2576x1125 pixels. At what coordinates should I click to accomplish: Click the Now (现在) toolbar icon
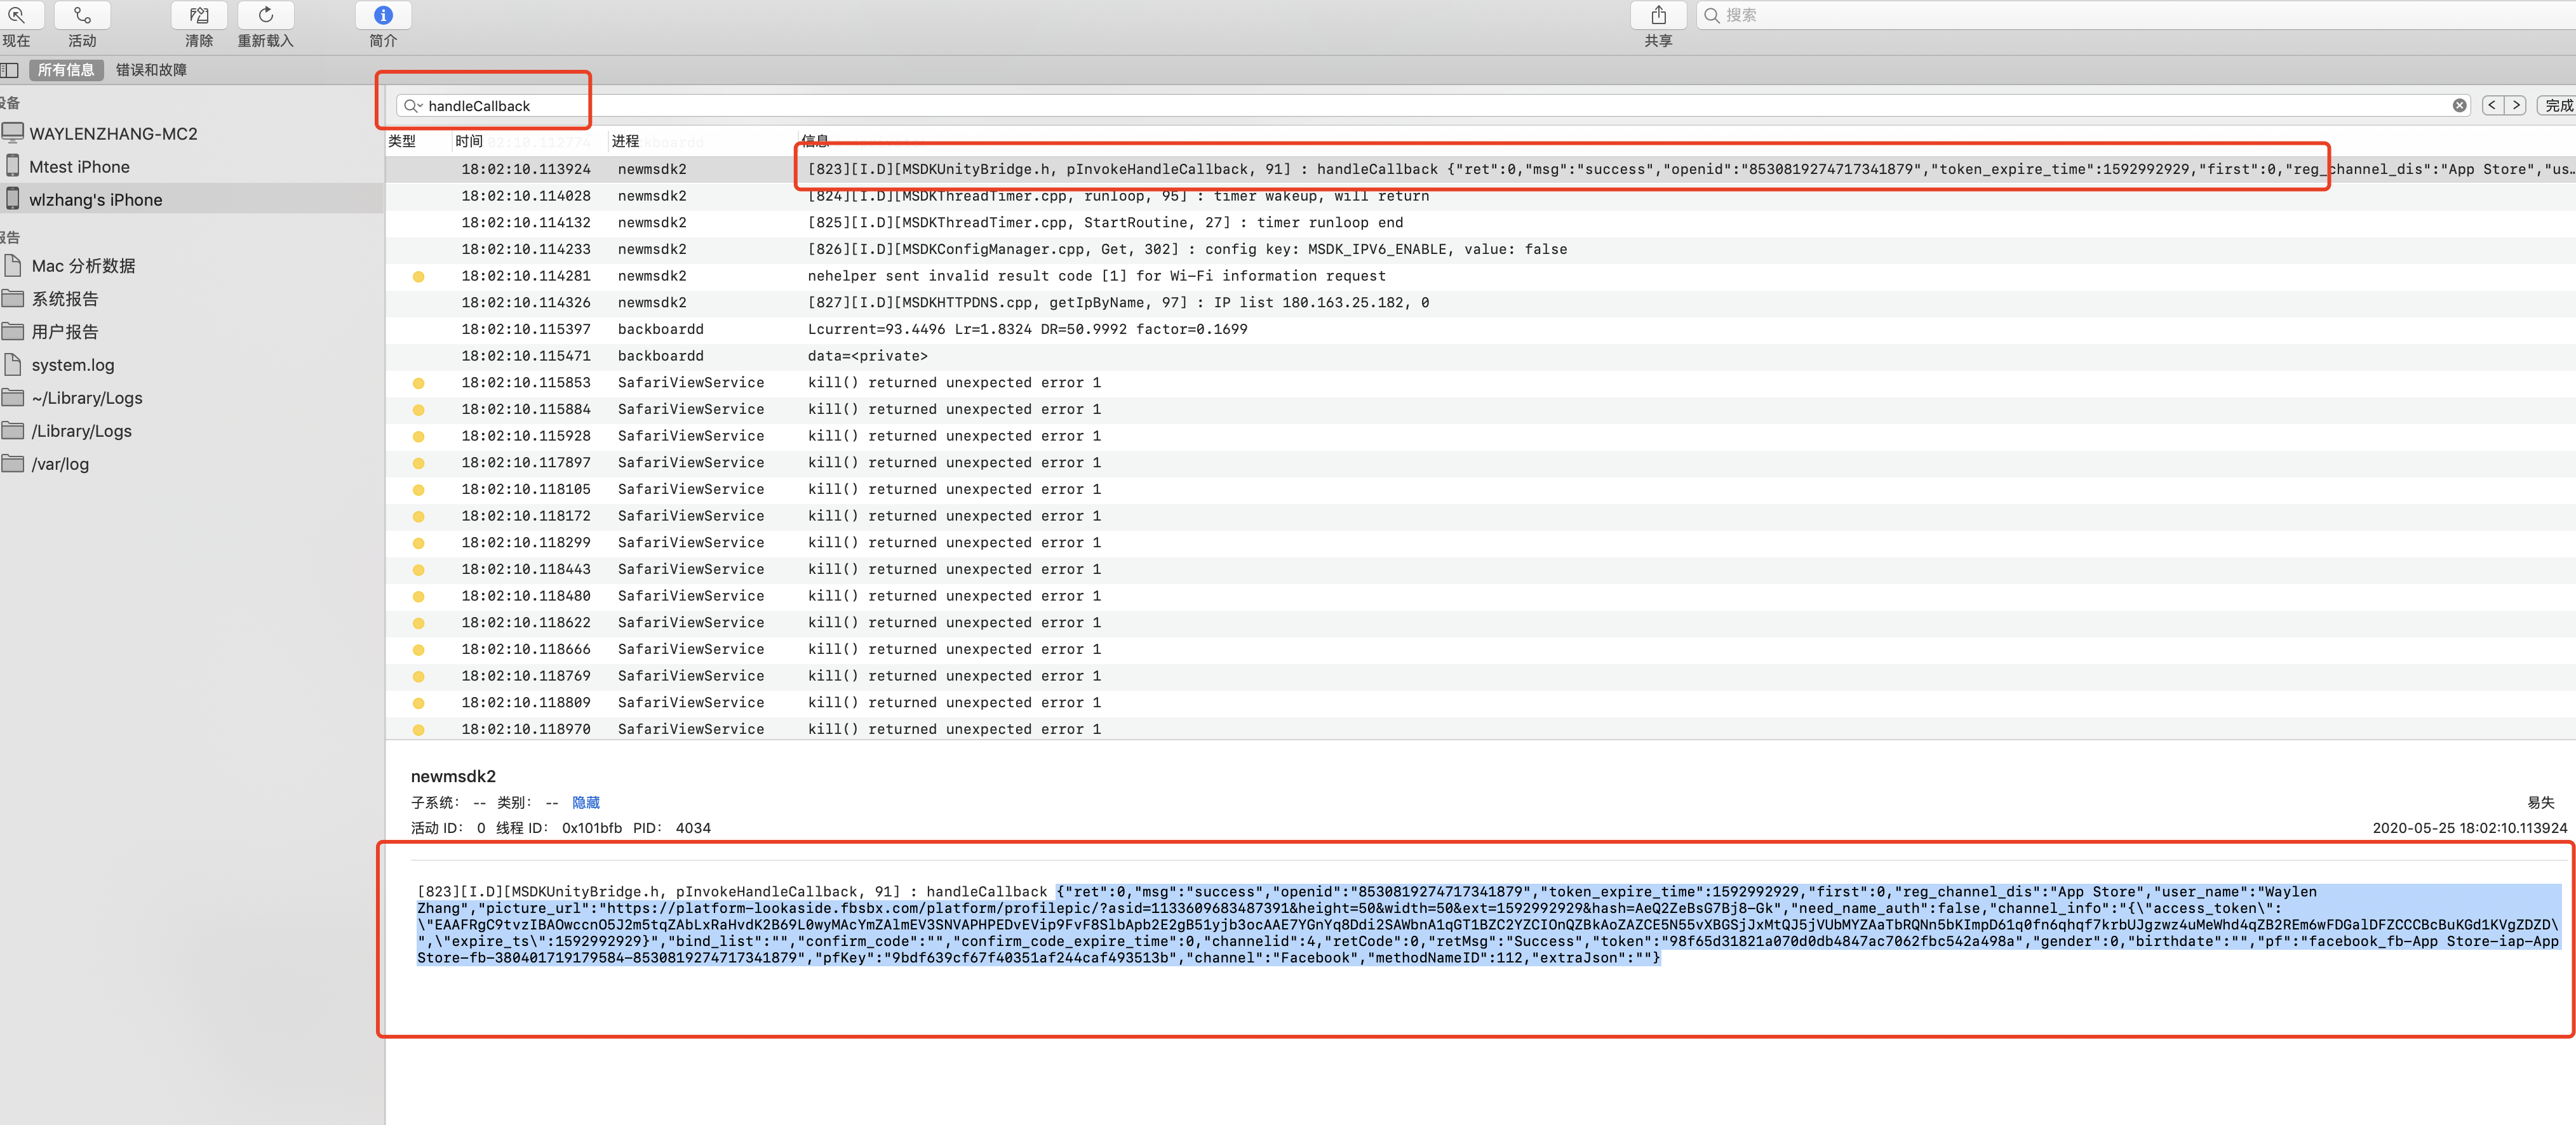(x=16, y=16)
